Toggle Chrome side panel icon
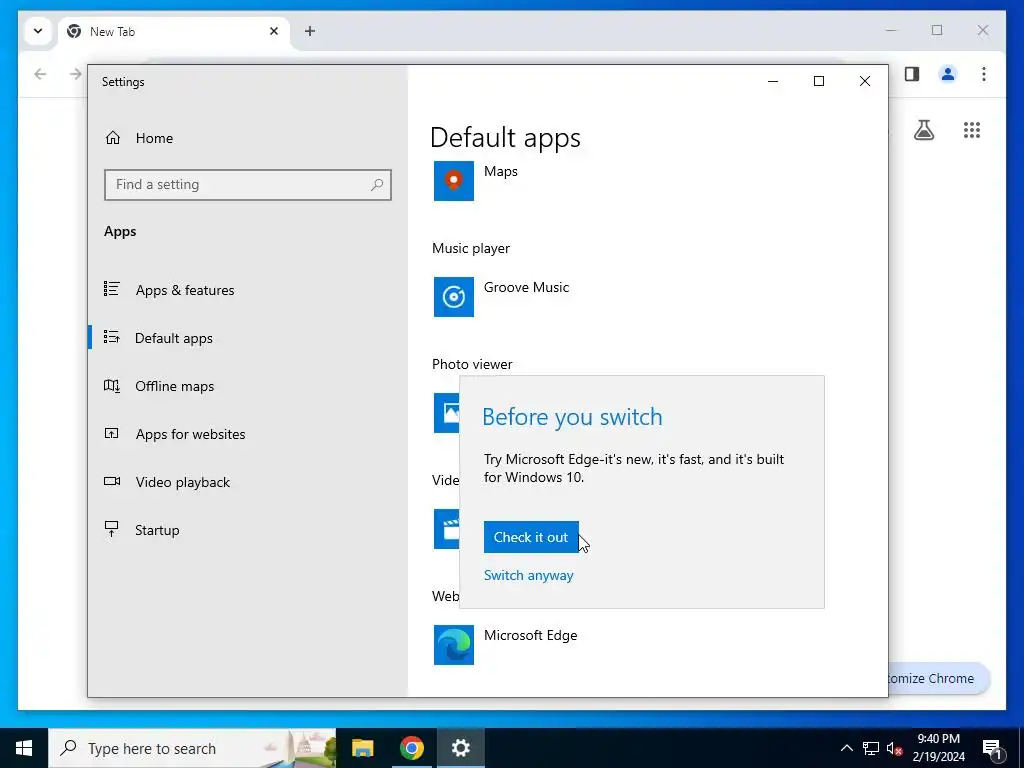Viewport: 1024px width, 768px height. (912, 74)
